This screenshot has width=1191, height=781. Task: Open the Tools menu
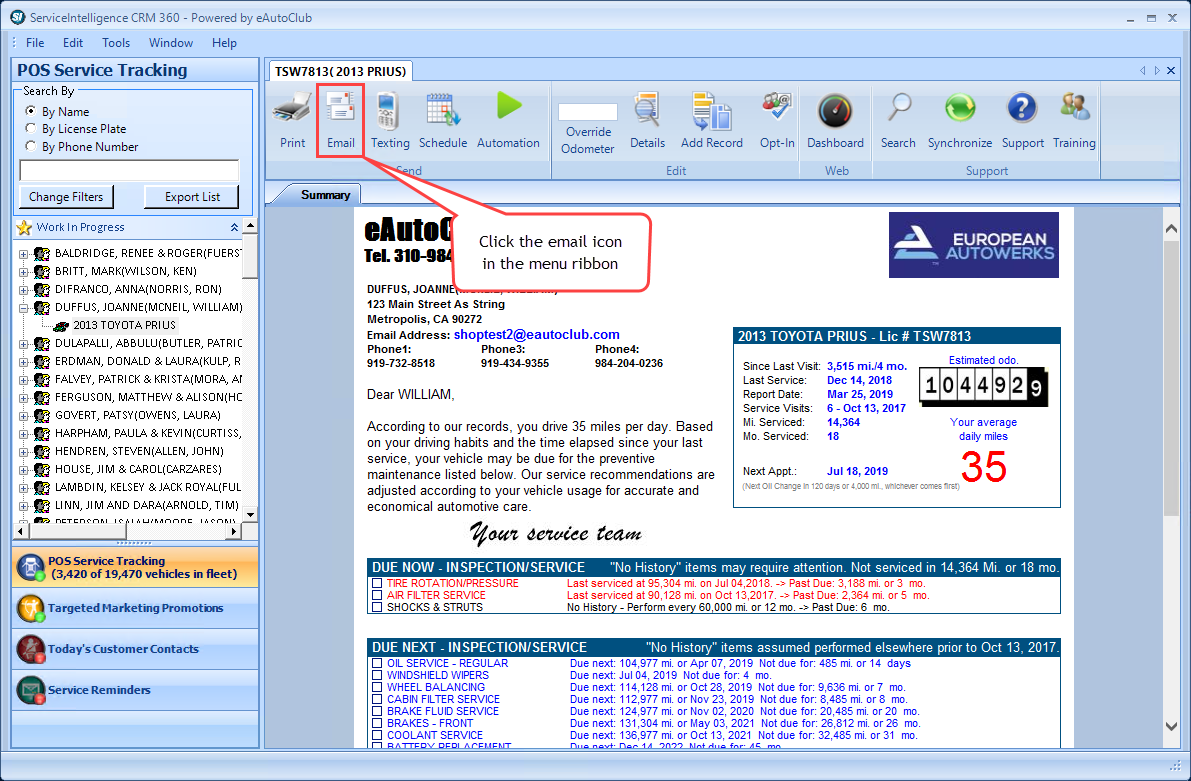116,43
